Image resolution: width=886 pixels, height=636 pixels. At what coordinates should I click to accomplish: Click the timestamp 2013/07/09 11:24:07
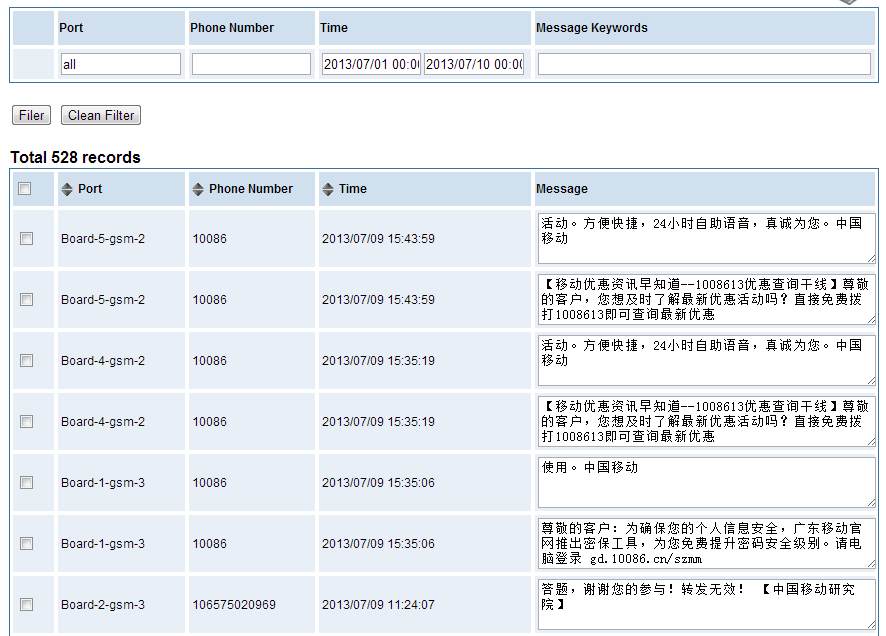379,605
